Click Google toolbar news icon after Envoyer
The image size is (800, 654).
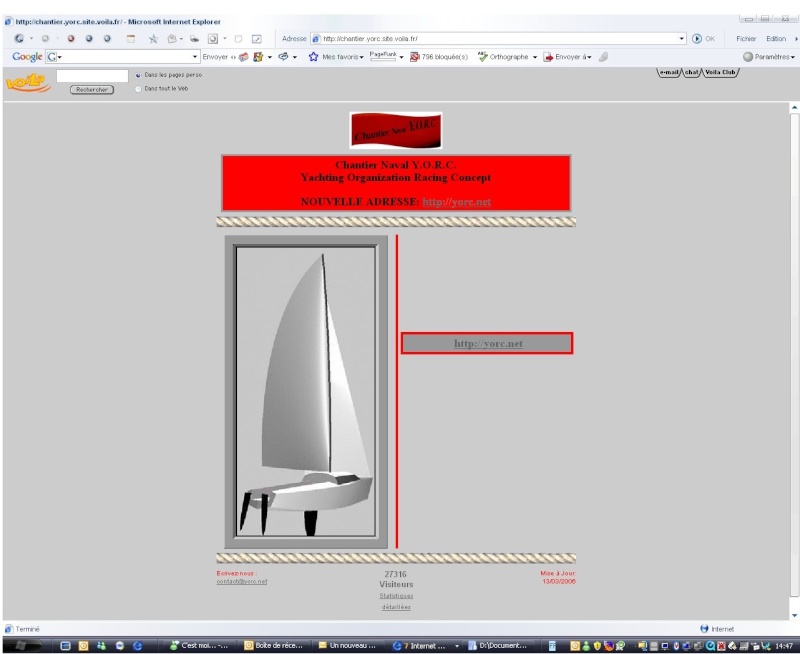click(x=243, y=57)
